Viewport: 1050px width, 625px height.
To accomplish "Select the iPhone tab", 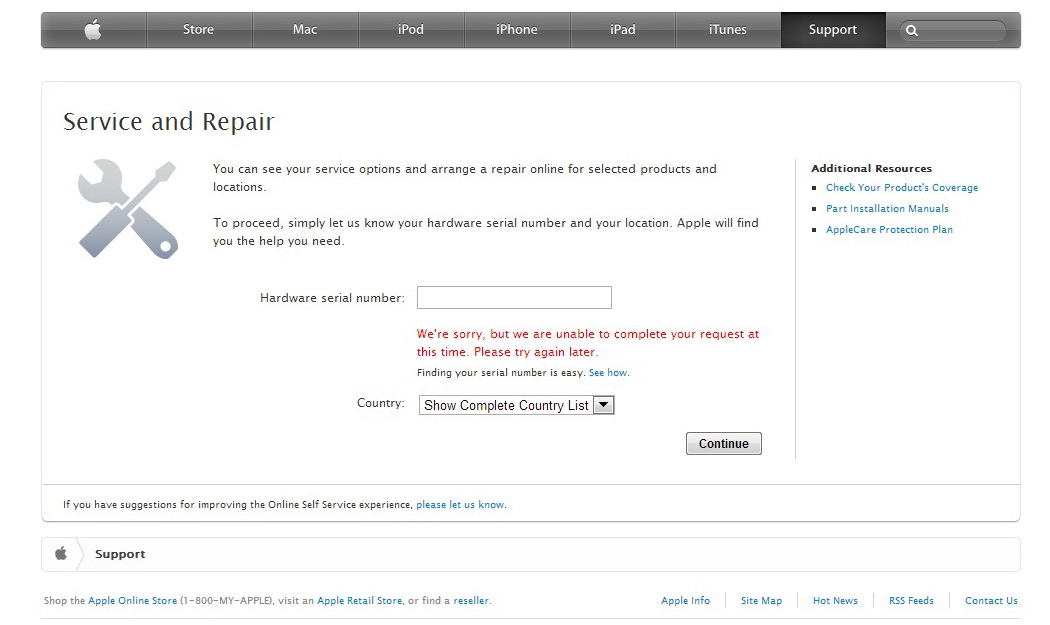I will click(516, 29).
